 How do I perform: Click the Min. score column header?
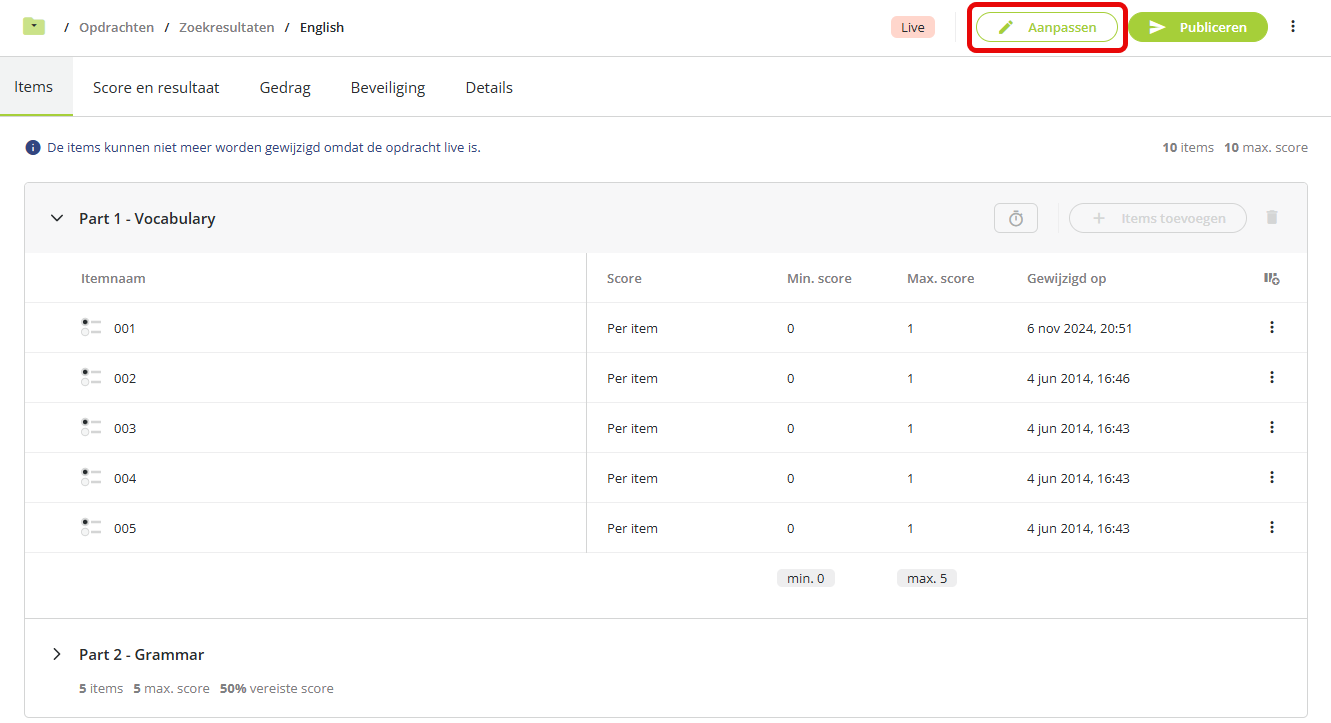pos(819,278)
